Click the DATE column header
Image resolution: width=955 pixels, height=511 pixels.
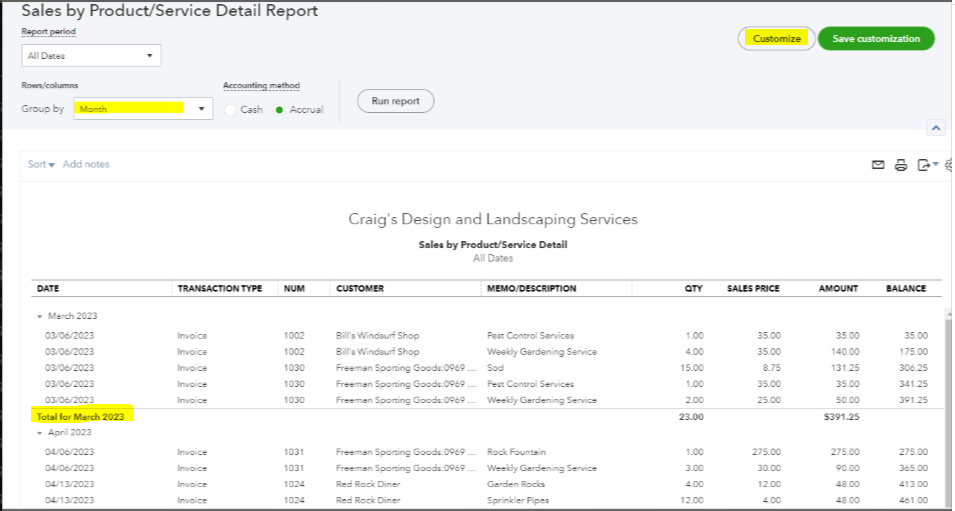(48, 289)
